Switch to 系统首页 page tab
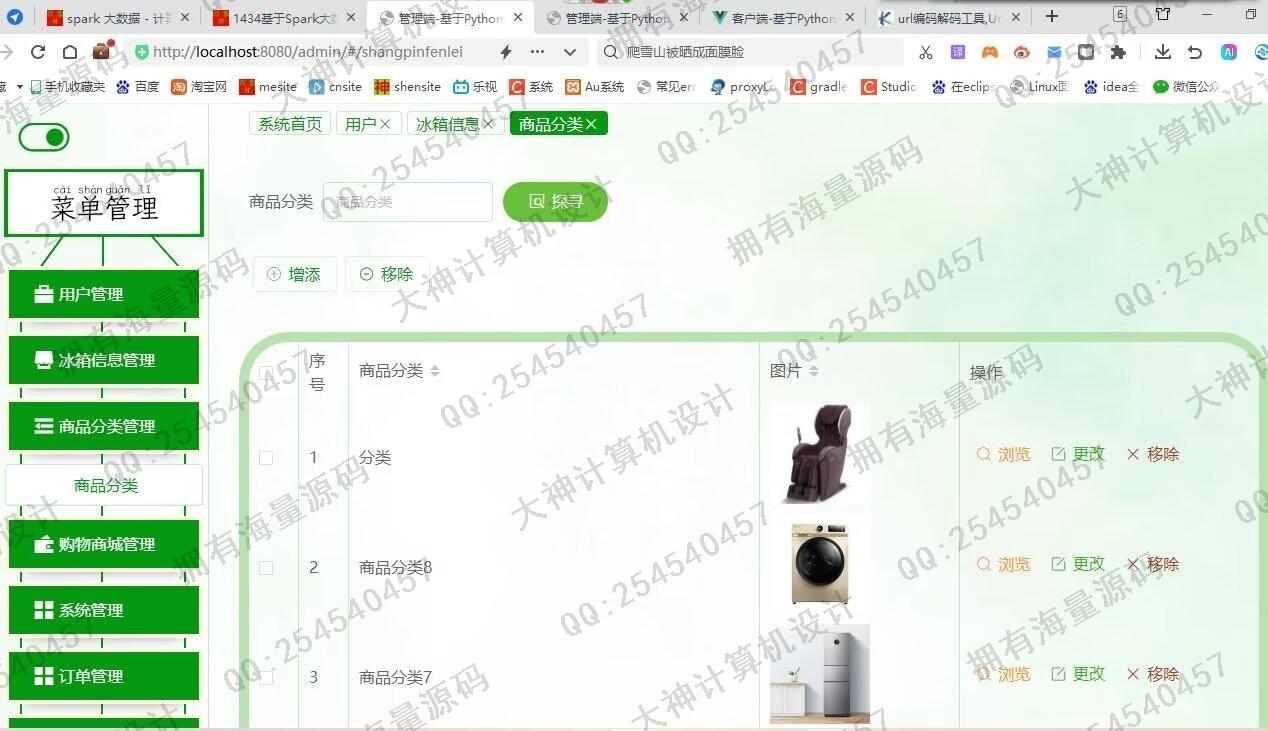The width and height of the screenshot is (1268, 731). point(290,124)
